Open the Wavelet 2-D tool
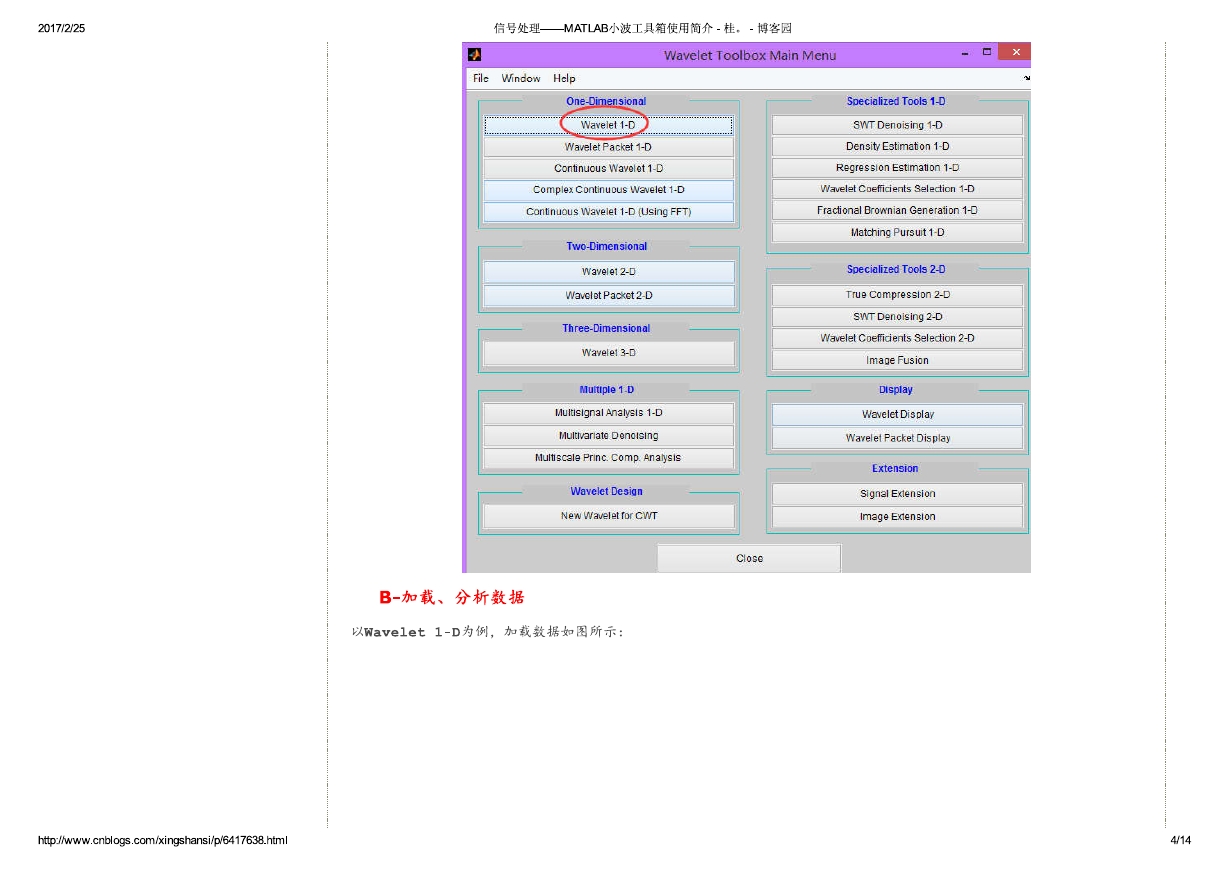 [x=608, y=272]
